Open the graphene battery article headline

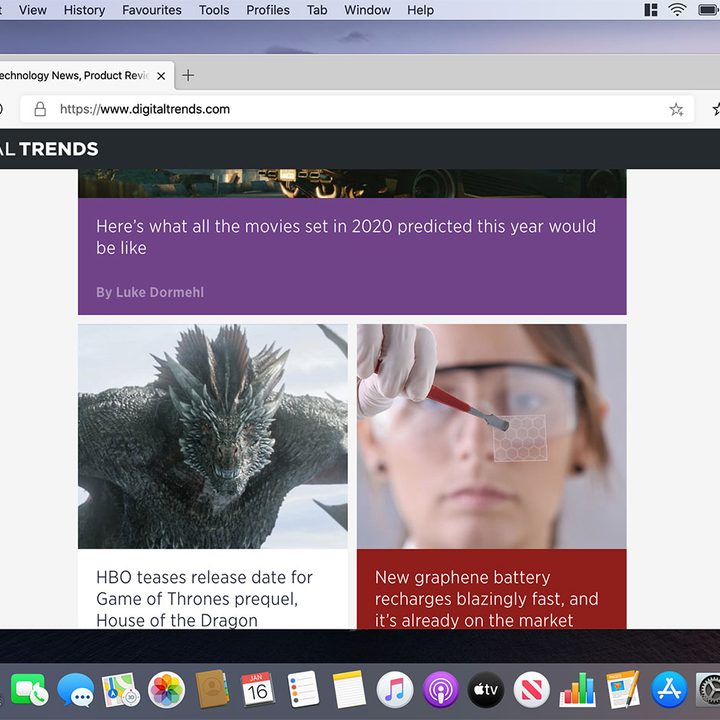(487, 598)
